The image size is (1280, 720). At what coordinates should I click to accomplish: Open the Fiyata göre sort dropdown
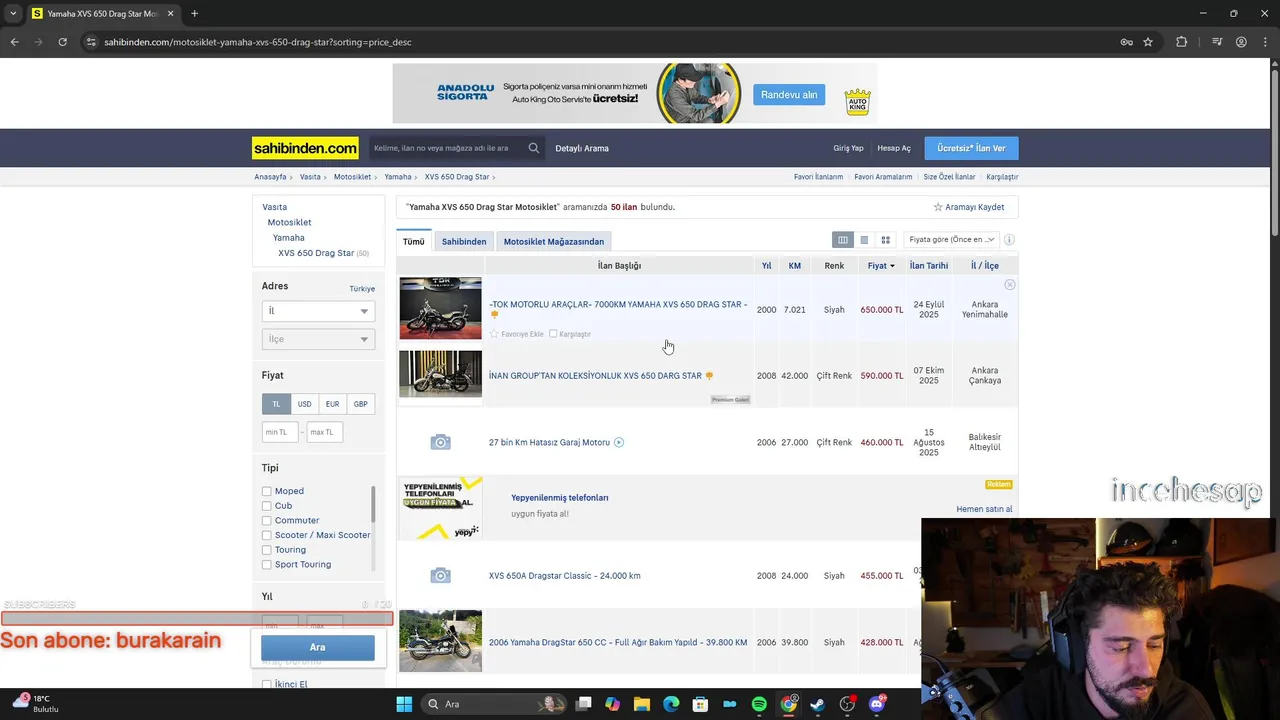point(951,240)
